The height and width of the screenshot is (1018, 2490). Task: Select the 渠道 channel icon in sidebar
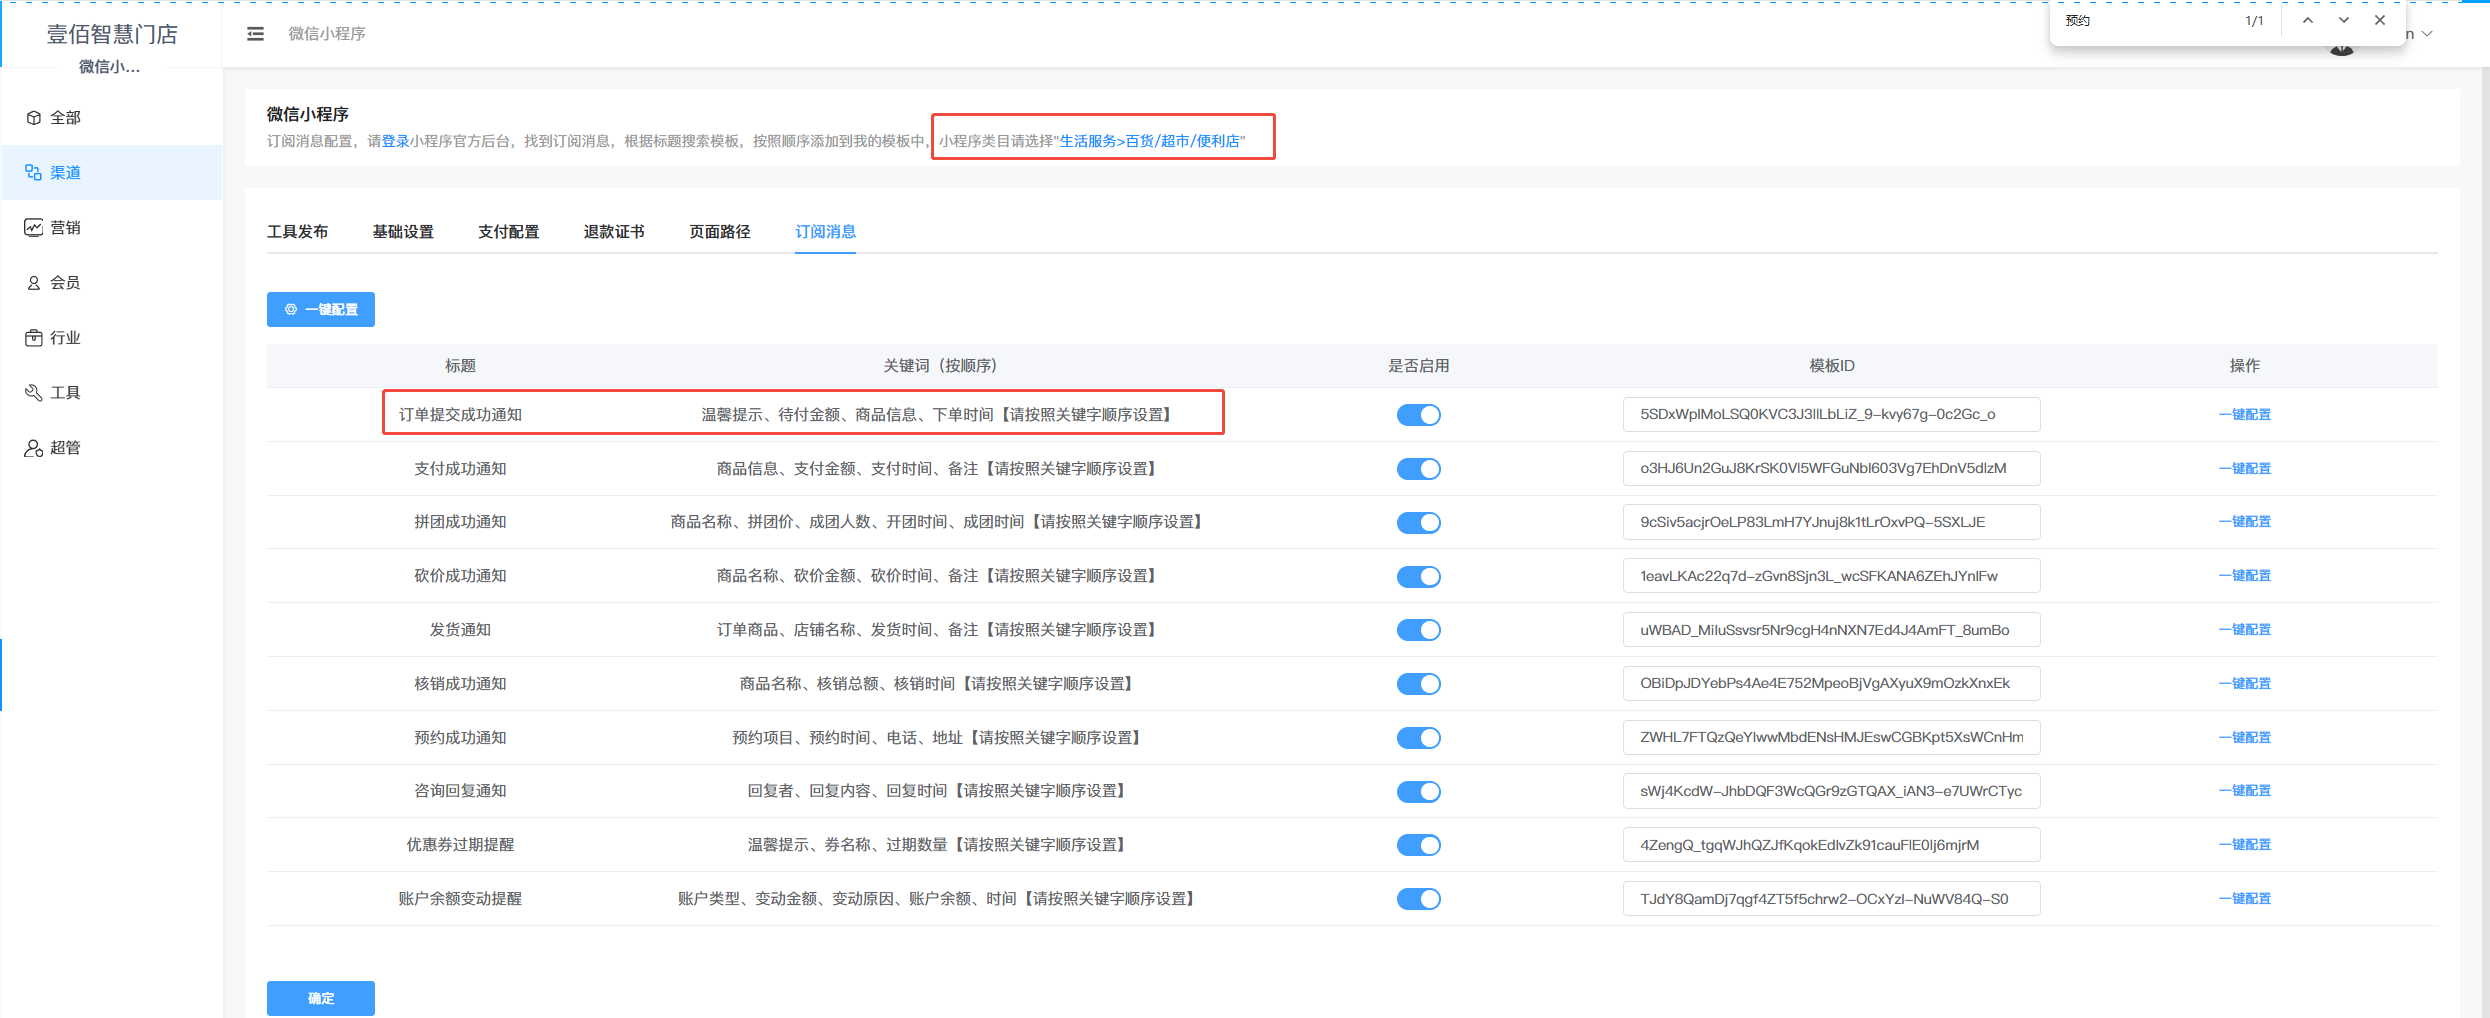coord(34,173)
